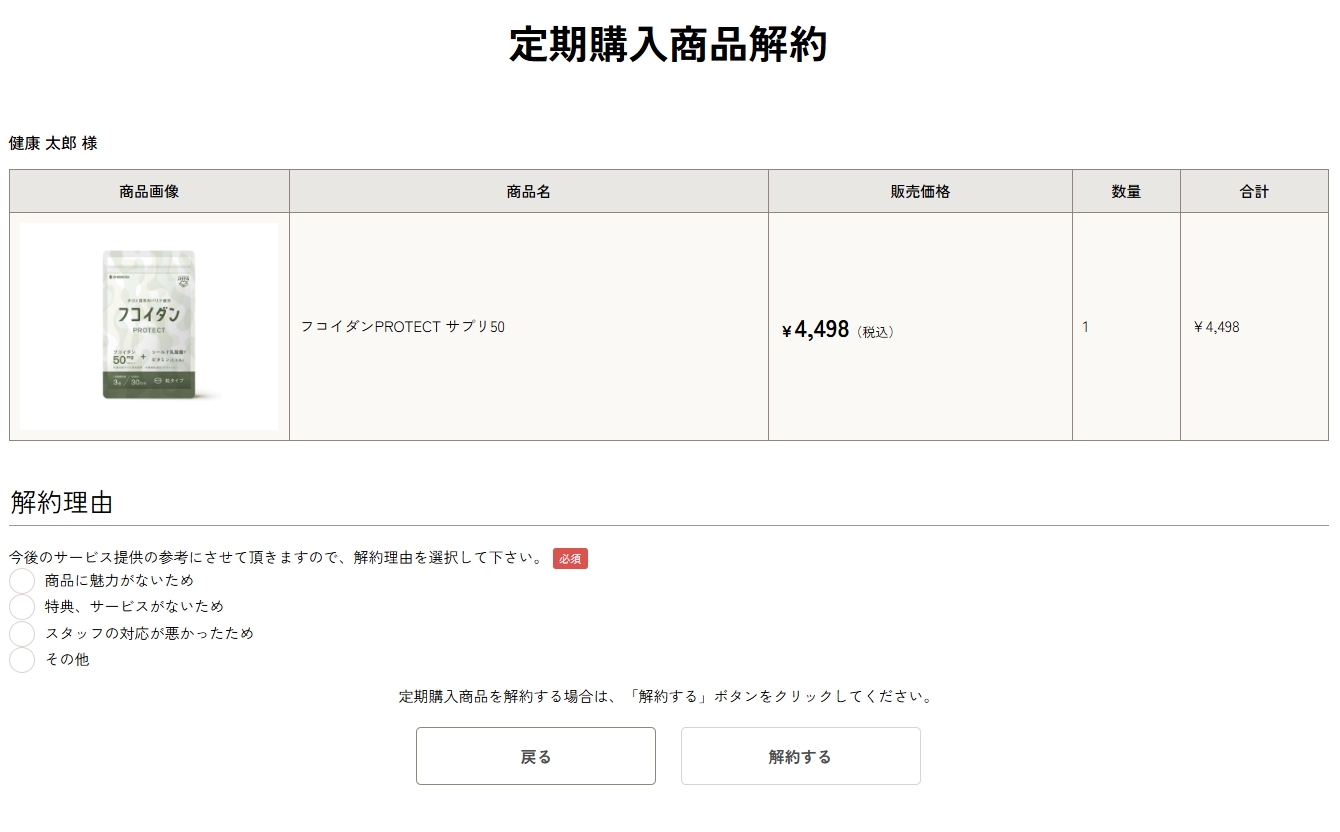Image resolution: width=1340 pixels, height=832 pixels.
Task: Select reason 商品に魅力がないため
Action: point(20,580)
